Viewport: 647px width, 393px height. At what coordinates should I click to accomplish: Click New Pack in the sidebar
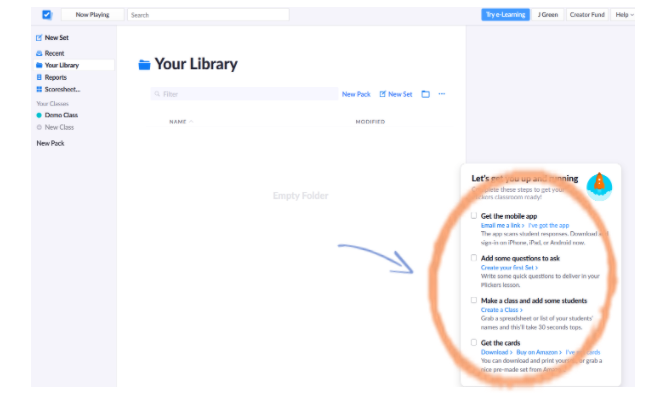(x=50, y=143)
